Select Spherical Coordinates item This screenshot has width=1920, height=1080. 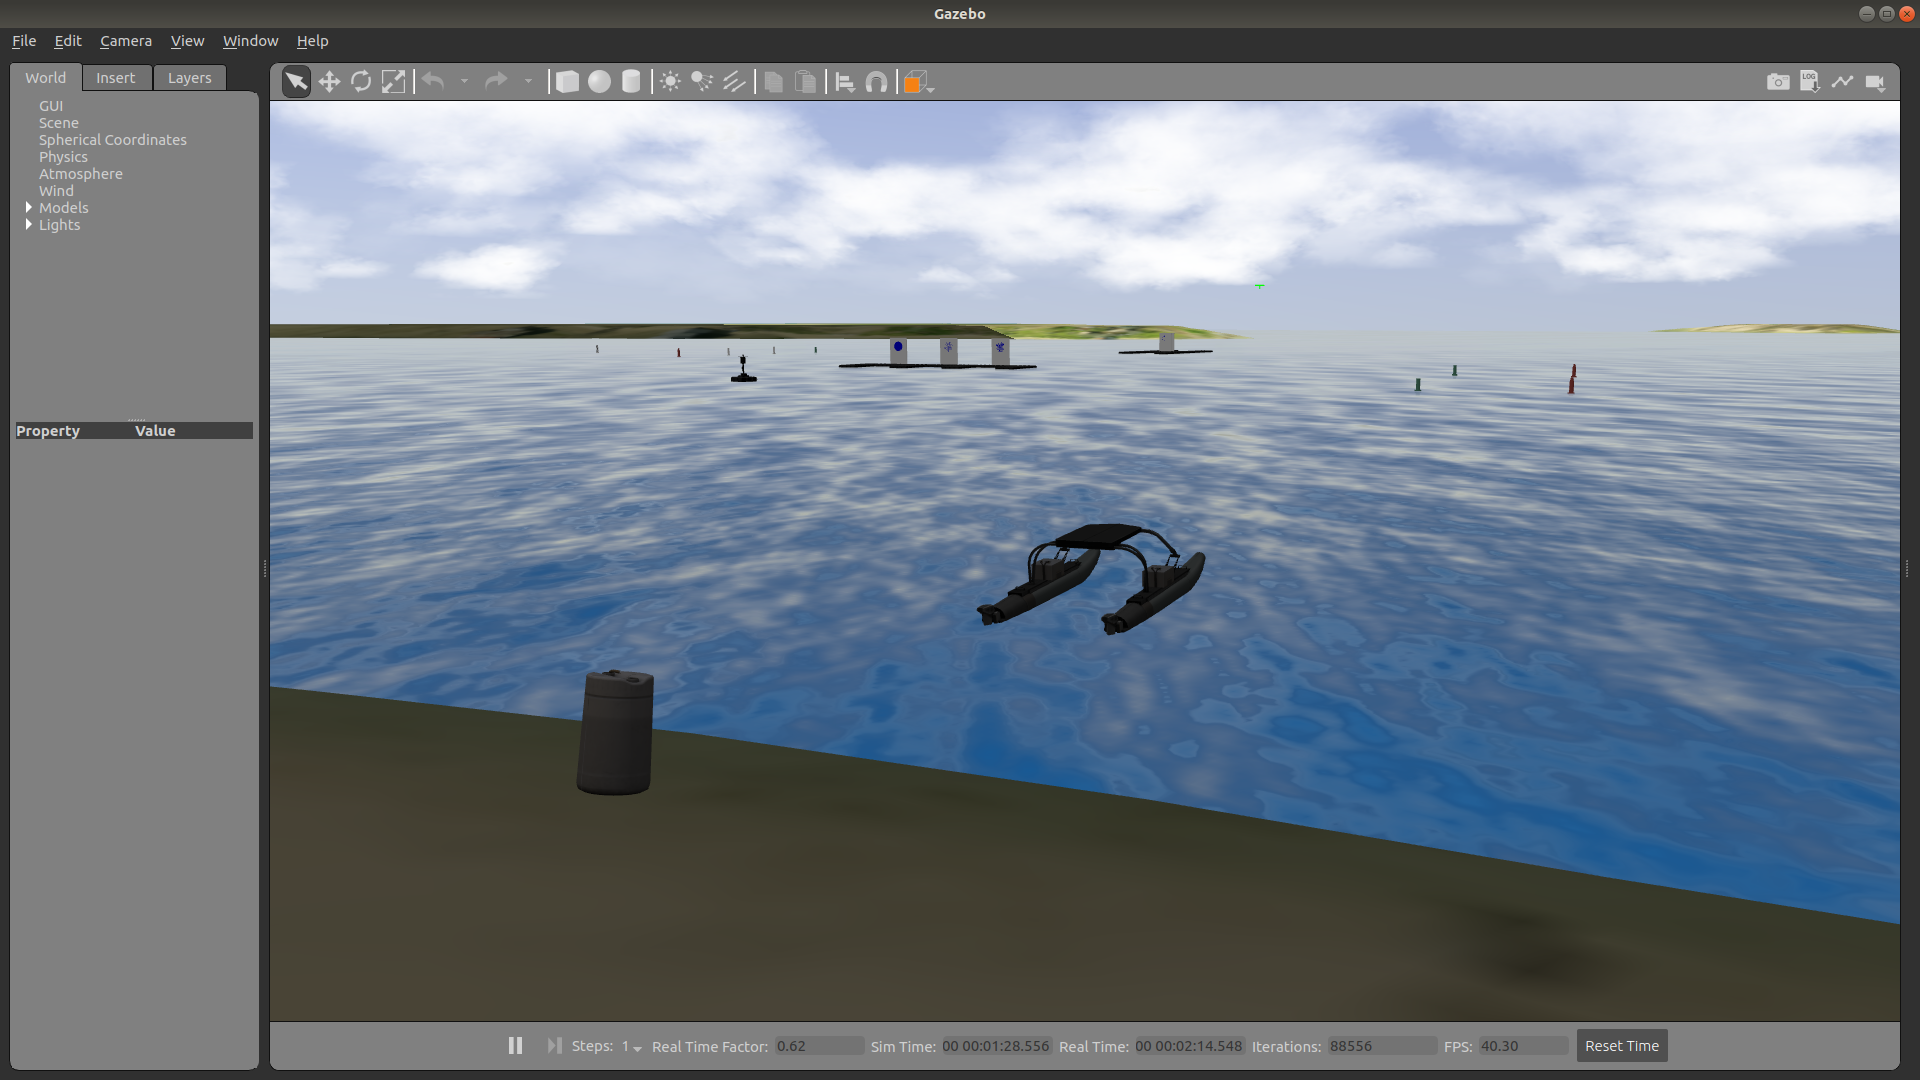pos(113,140)
